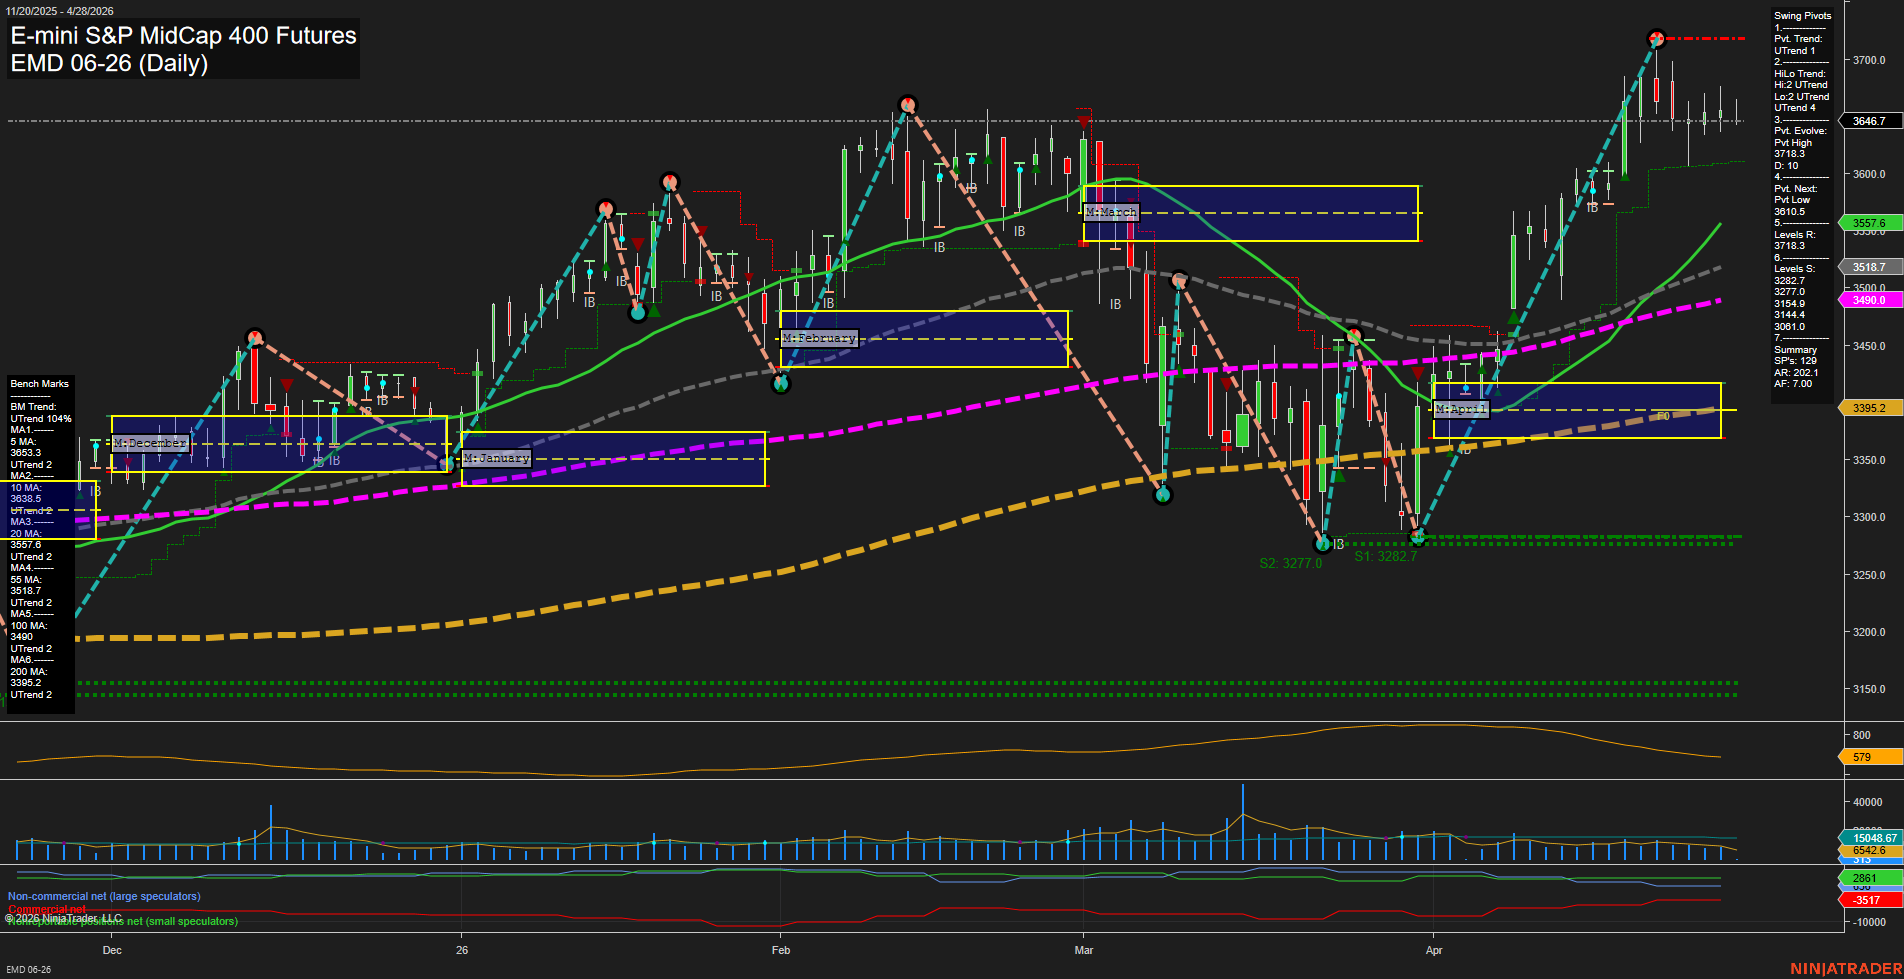1904x979 pixels.
Task: Select the red -3517 marker on the COT axis
Action: 1866,899
